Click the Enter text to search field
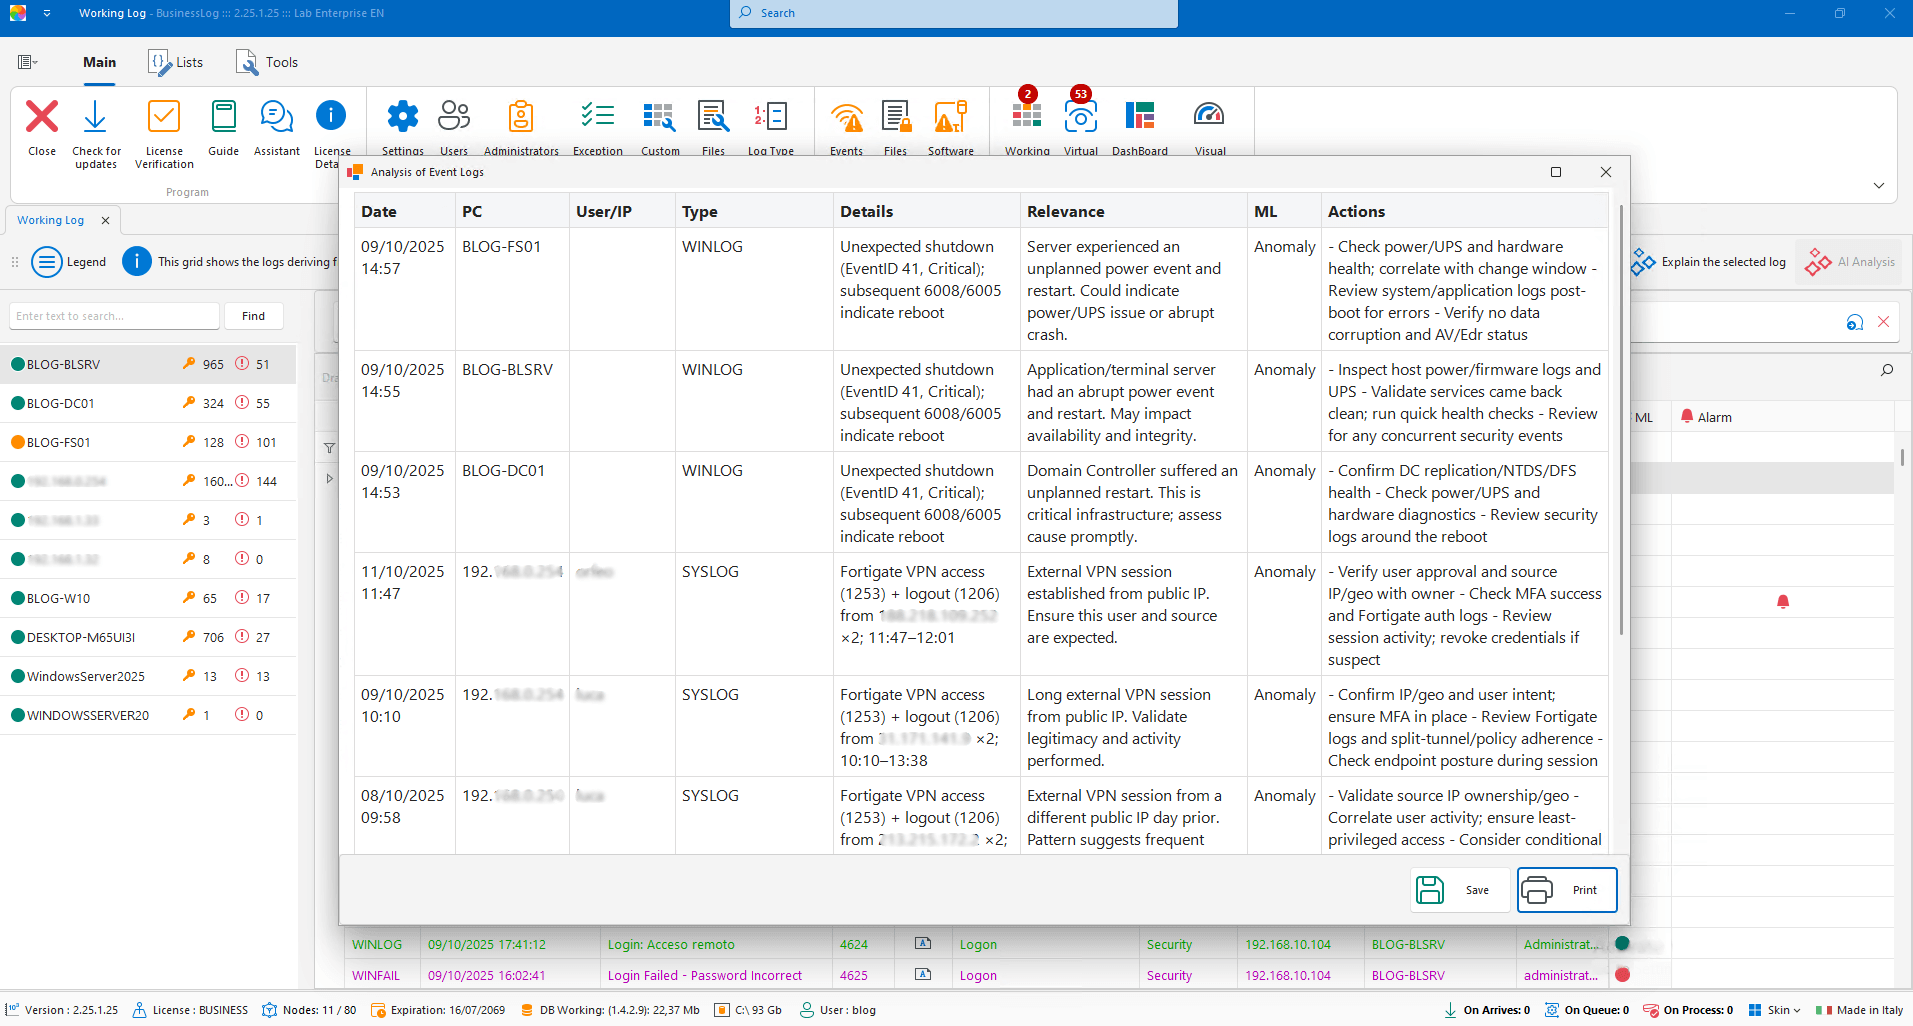The width and height of the screenshot is (1913, 1026). click(114, 316)
